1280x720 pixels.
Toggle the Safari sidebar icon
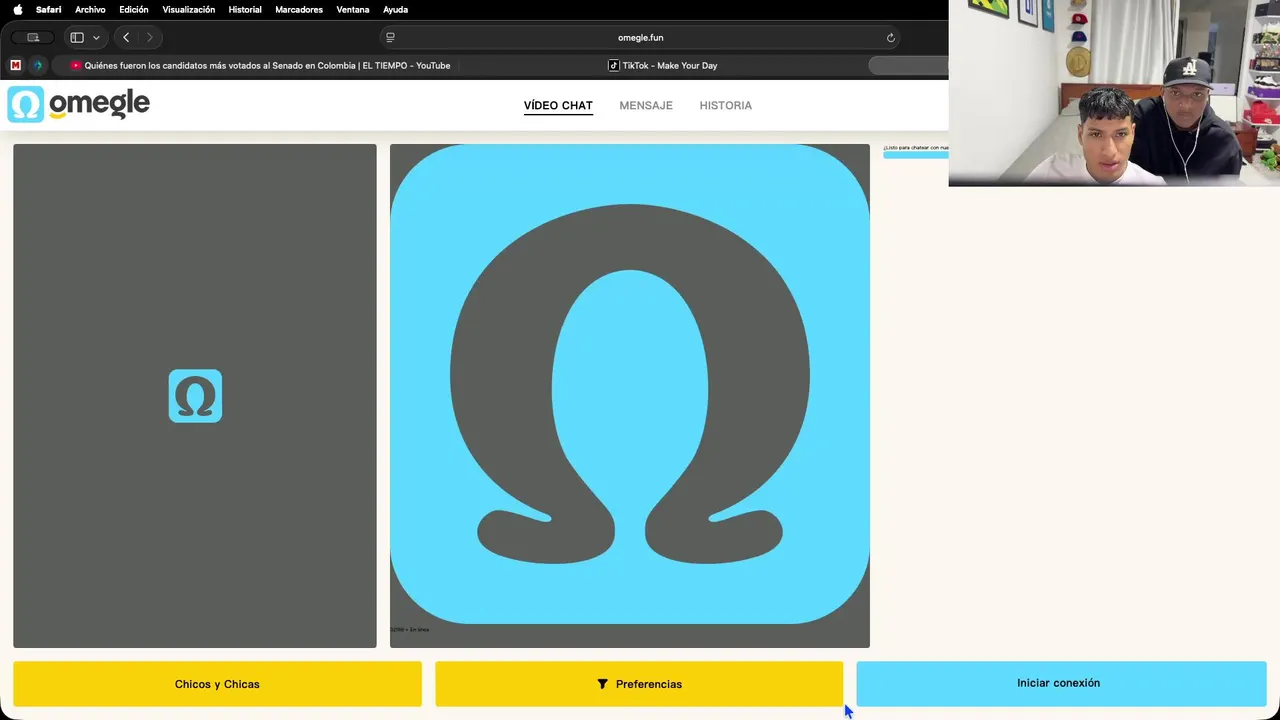(77, 37)
